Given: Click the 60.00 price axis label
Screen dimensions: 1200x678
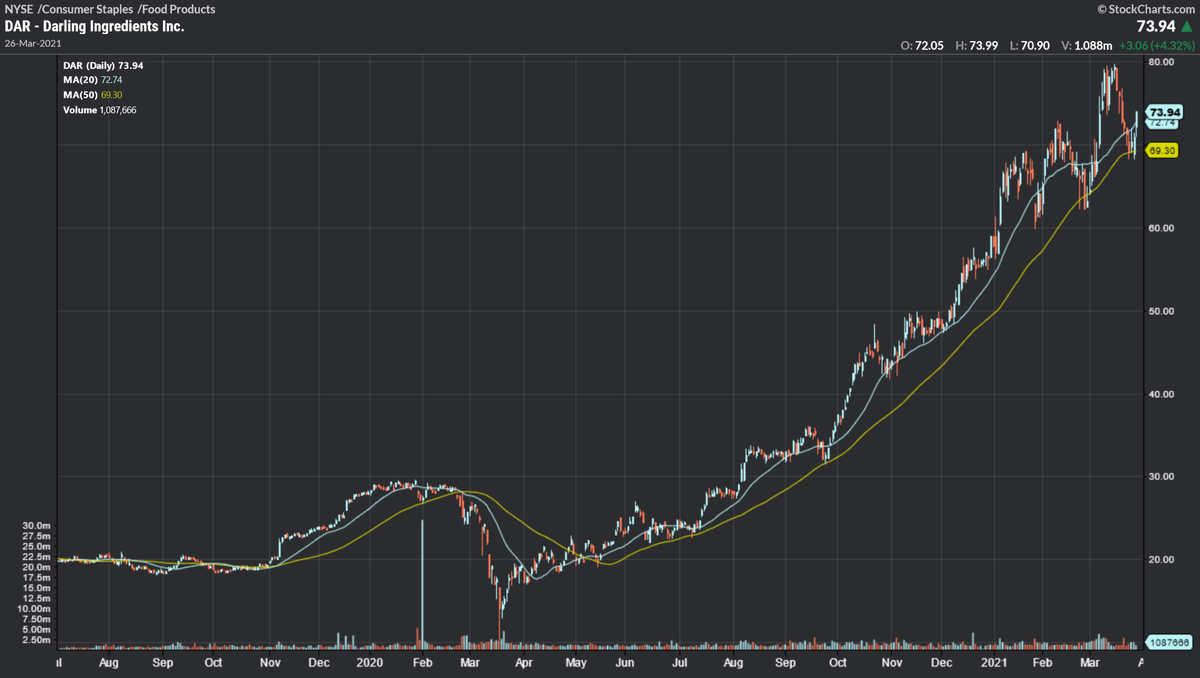Looking at the screenshot, I should [x=1161, y=228].
